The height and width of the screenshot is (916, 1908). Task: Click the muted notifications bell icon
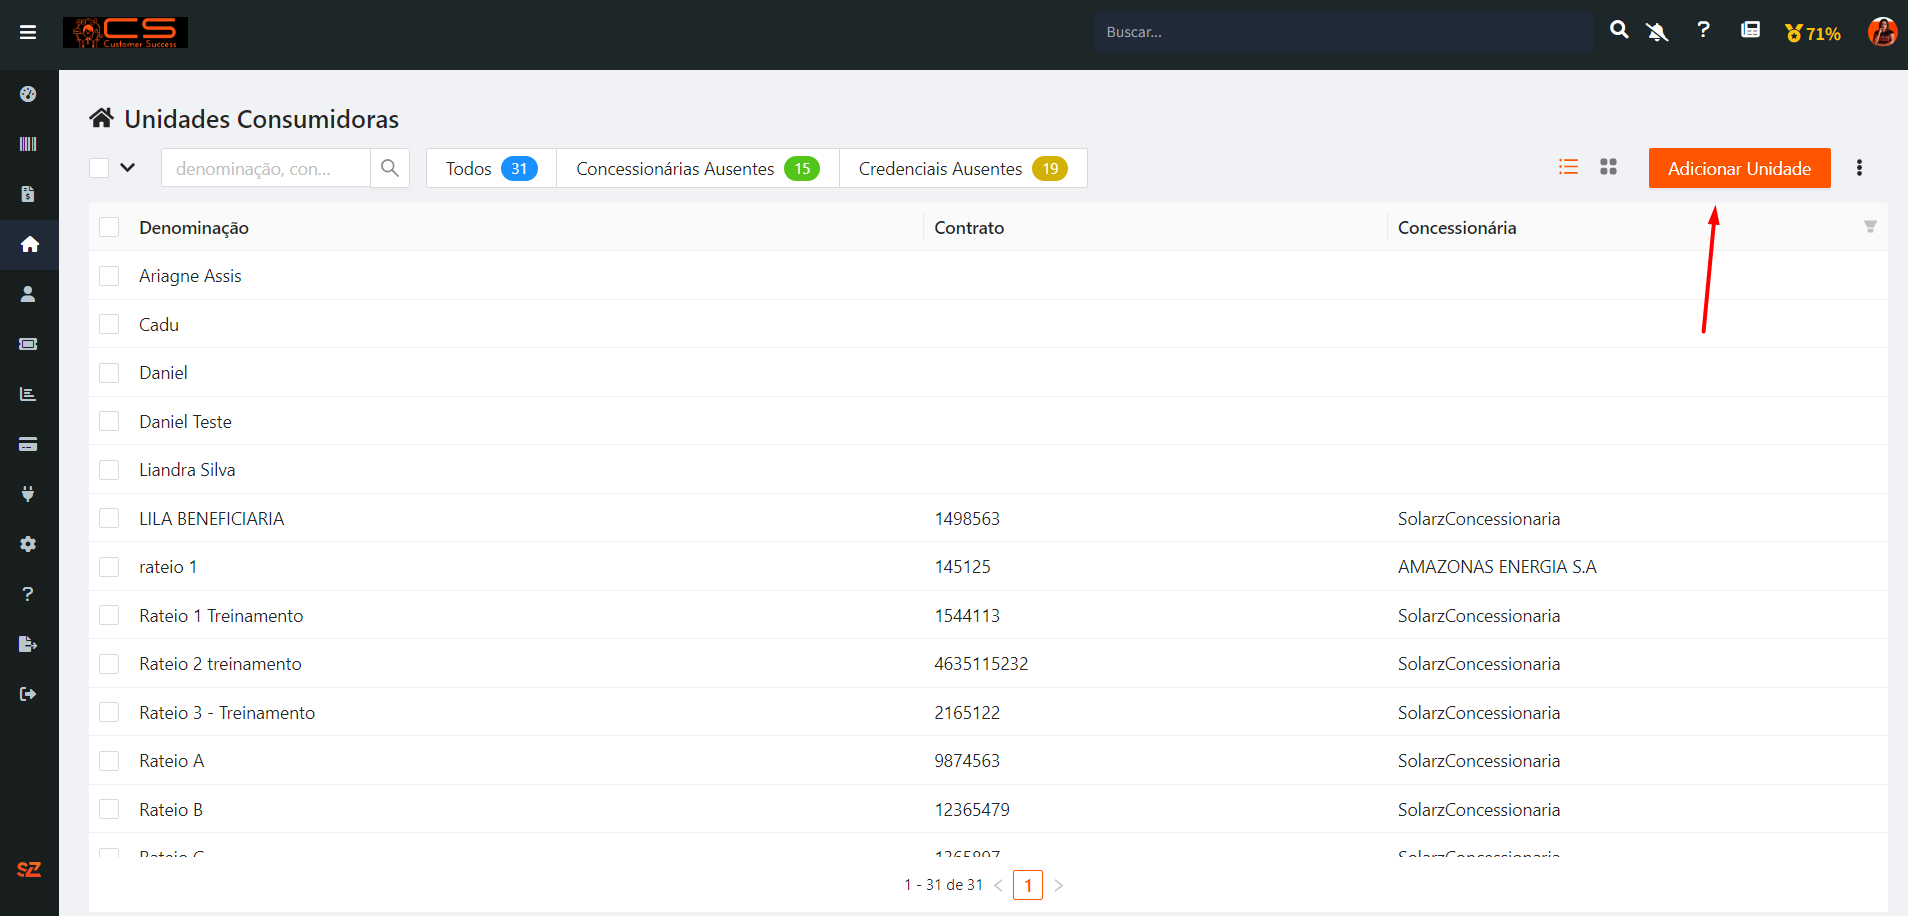click(1657, 32)
